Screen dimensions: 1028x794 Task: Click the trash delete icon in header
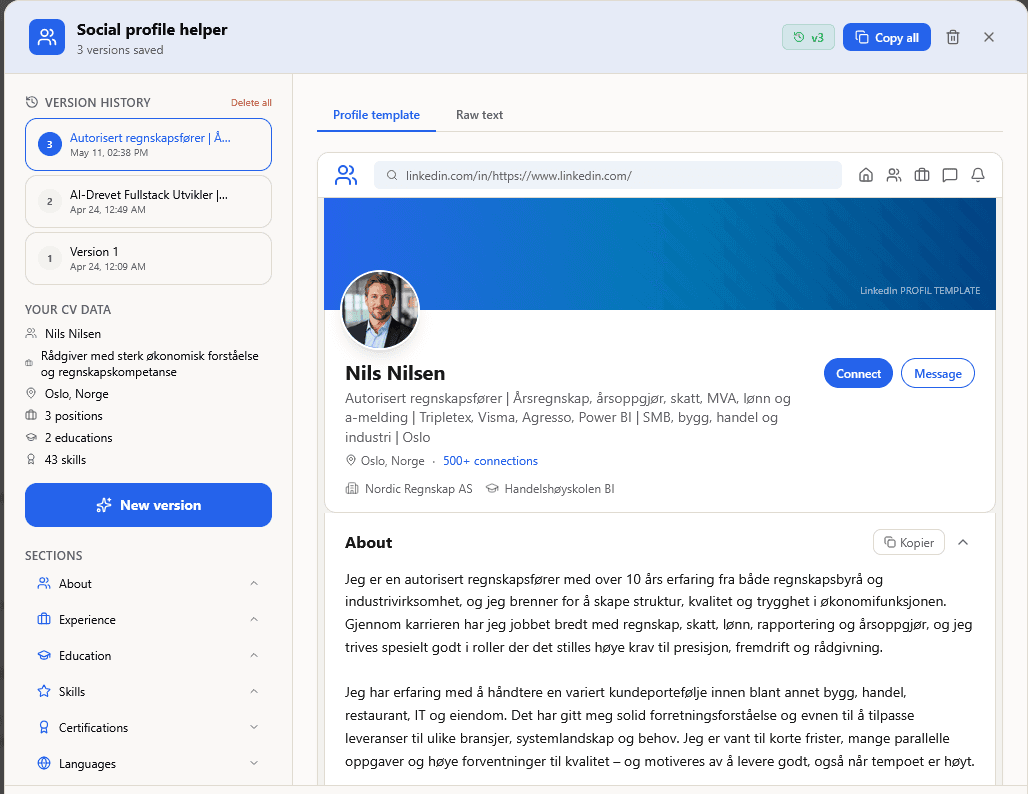pos(953,37)
